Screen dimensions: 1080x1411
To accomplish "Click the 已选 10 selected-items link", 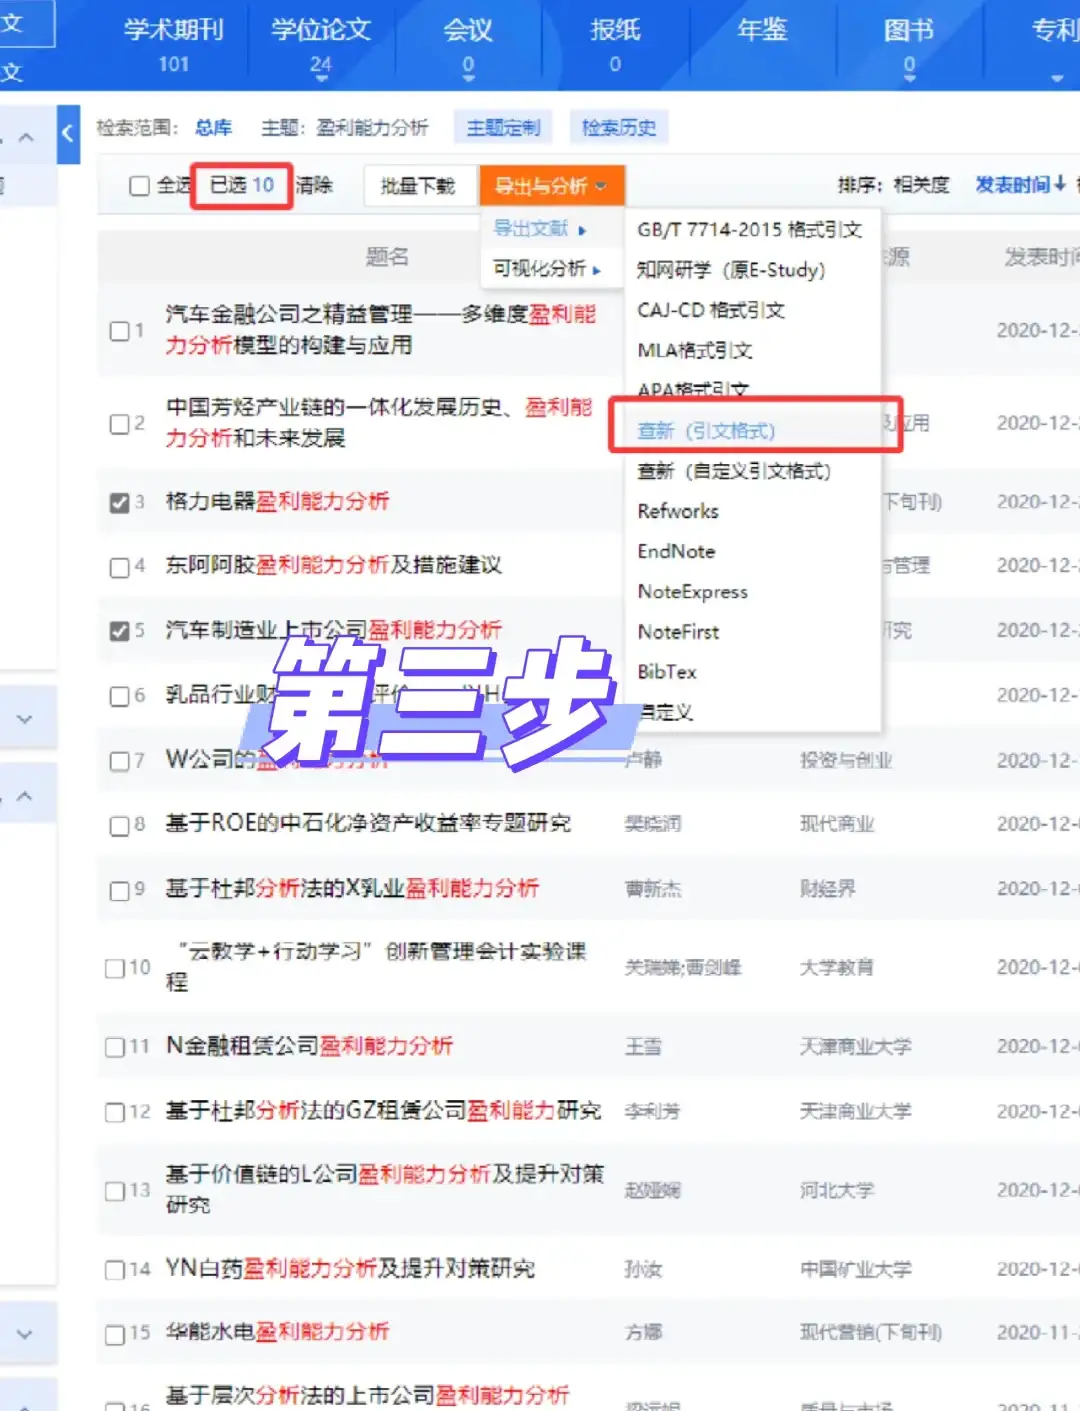I will [241, 185].
